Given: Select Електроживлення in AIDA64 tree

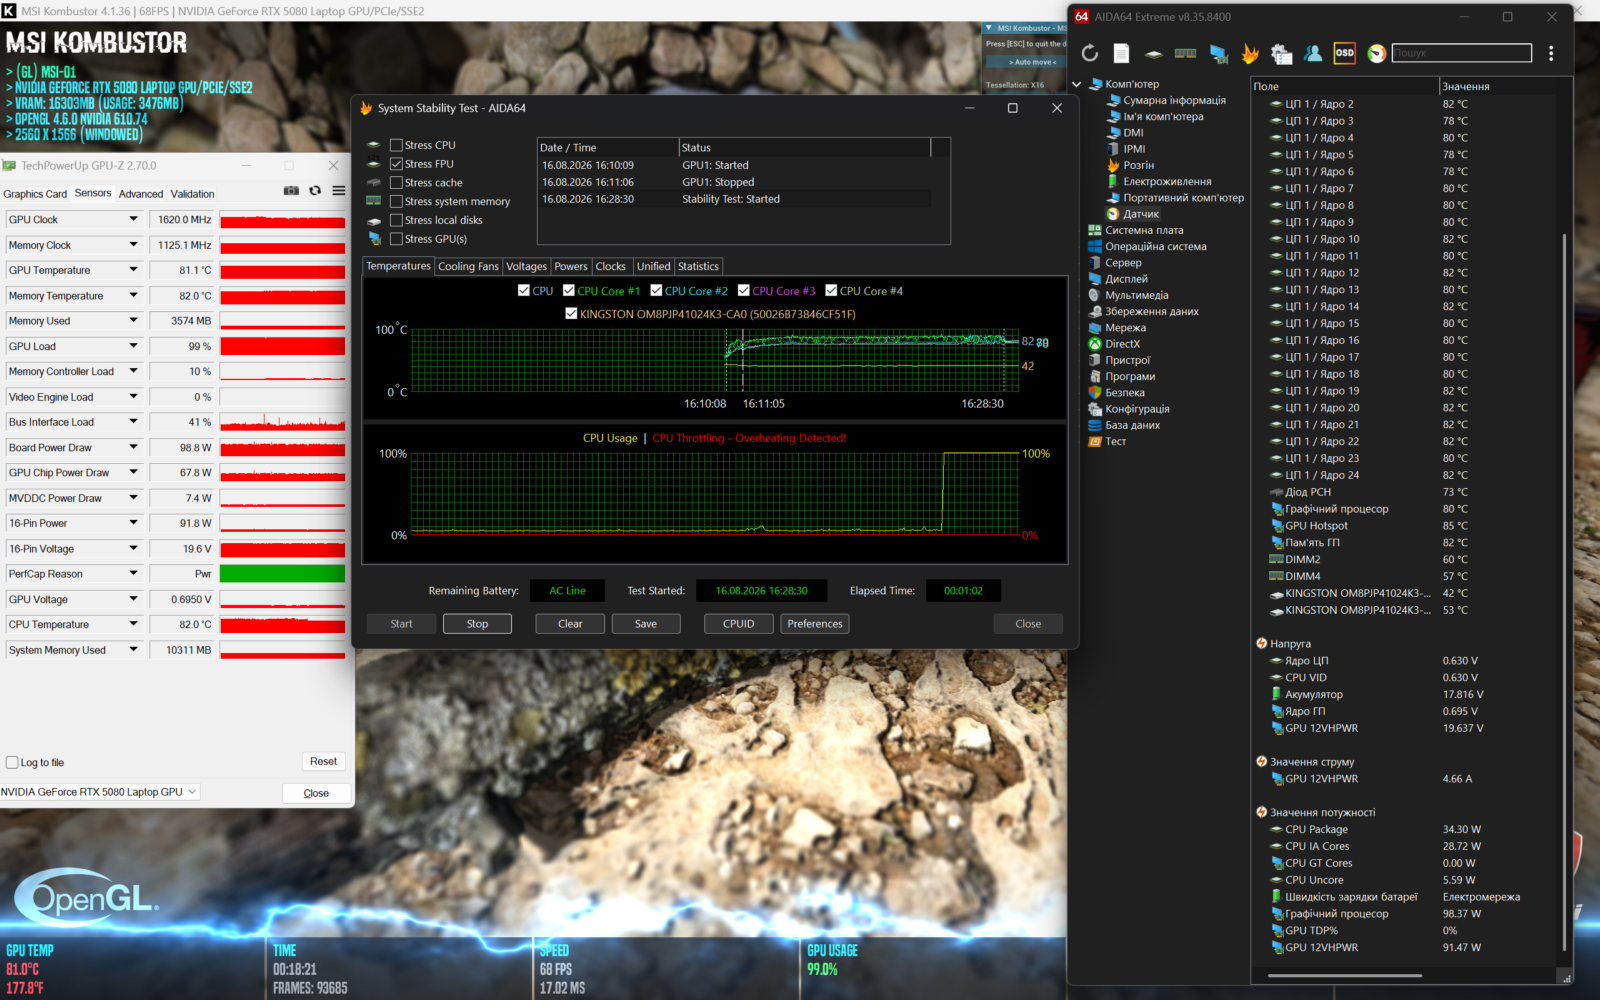Looking at the screenshot, I should tap(1167, 181).
